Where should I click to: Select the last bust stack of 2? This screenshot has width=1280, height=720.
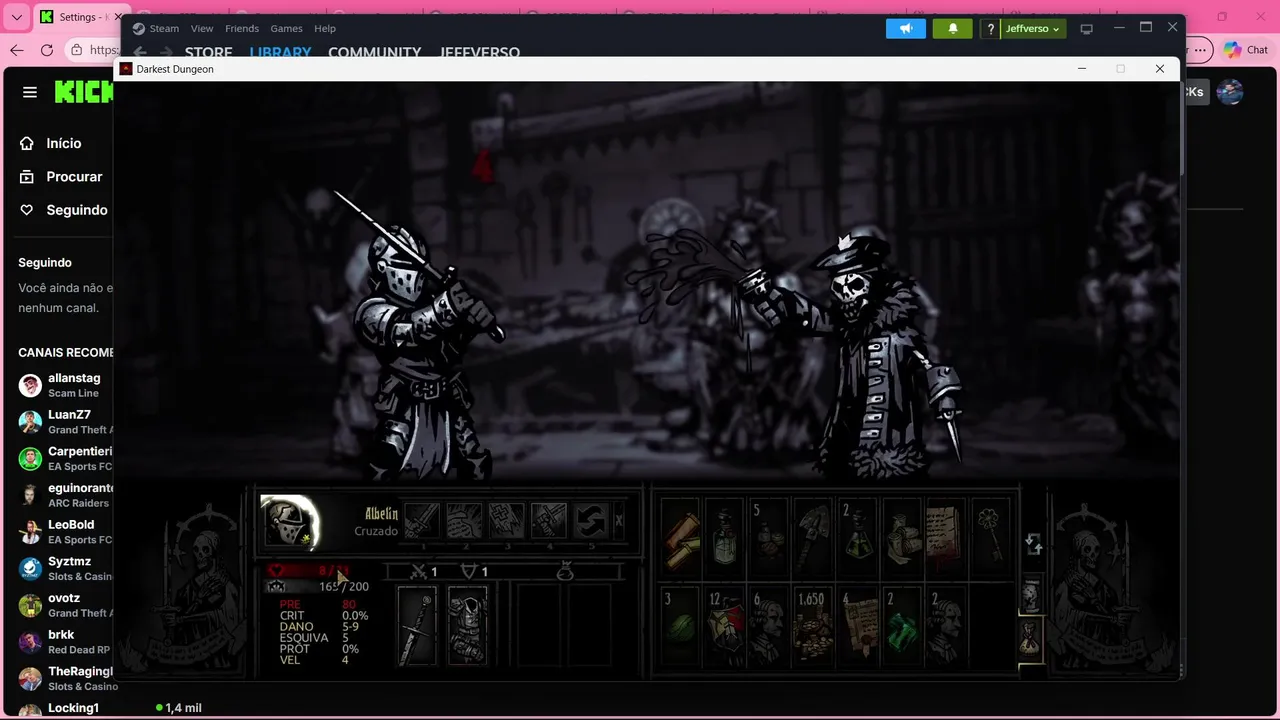point(946,626)
